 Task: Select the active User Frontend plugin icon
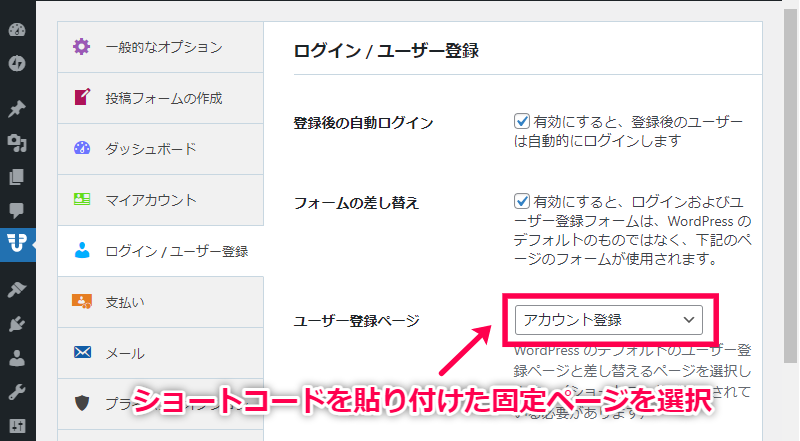(x=17, y=243)
